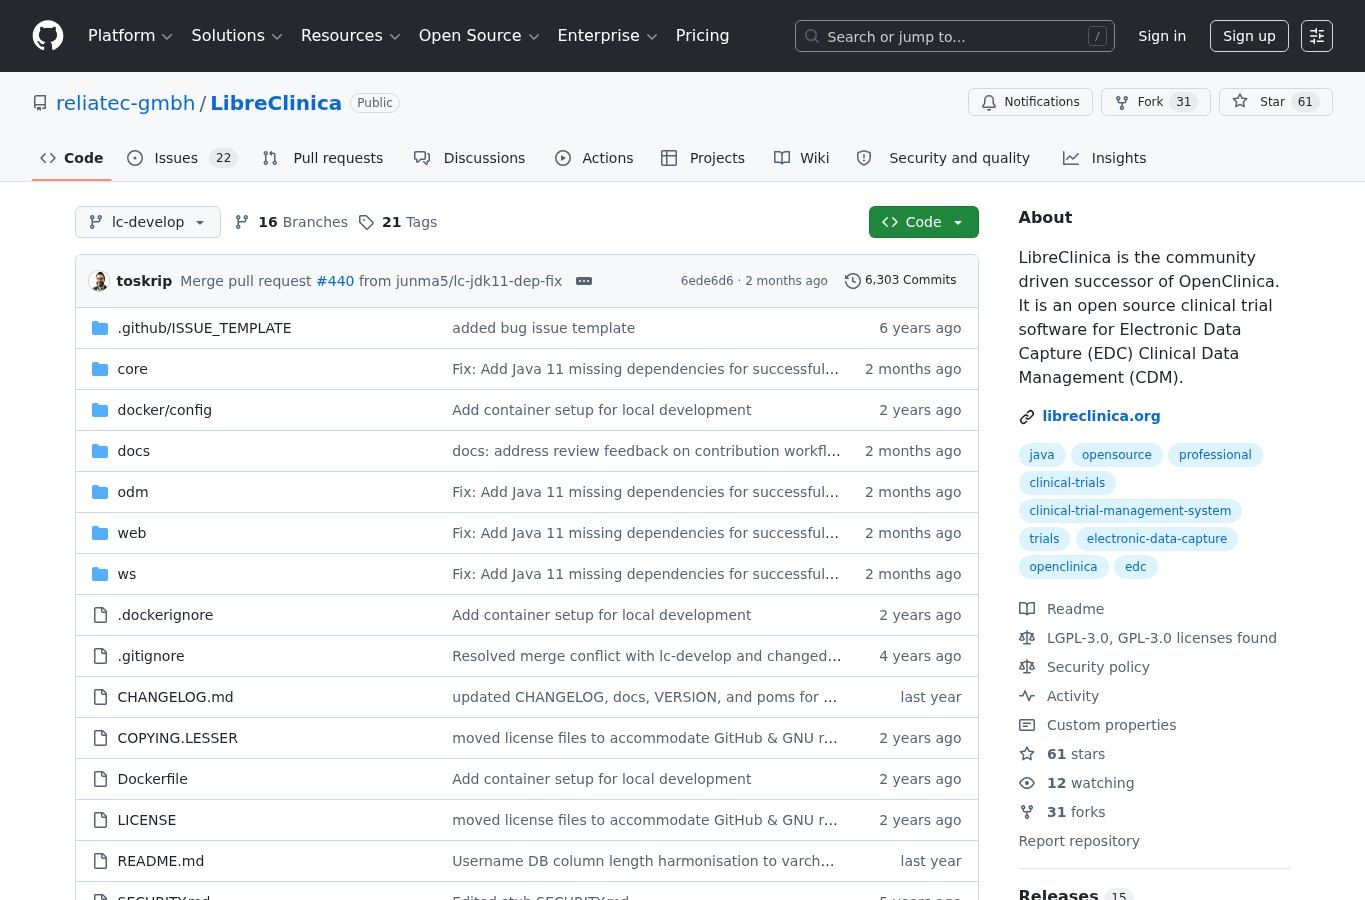The height and width of the screenshot is (900, 1365).
Task: Click the CHANGELOG.md file icon
Action: click(100, 697)
